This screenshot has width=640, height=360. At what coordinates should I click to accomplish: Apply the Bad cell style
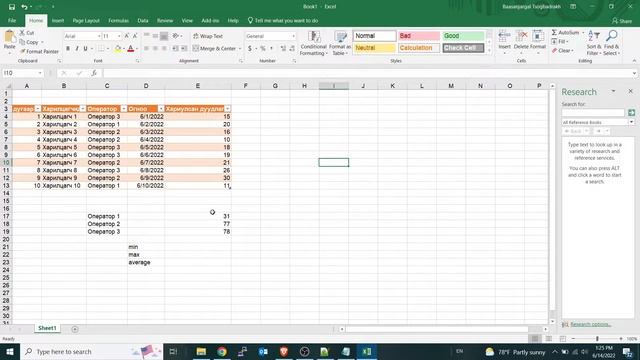[x=419, y=36]
